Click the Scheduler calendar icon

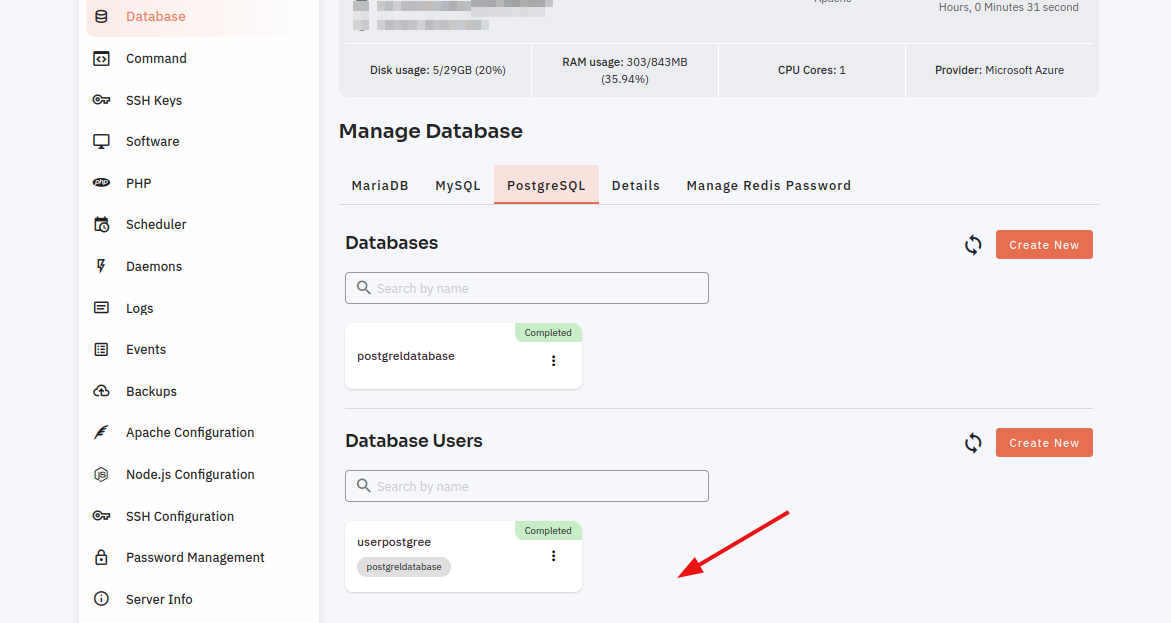tap(102, 224)
